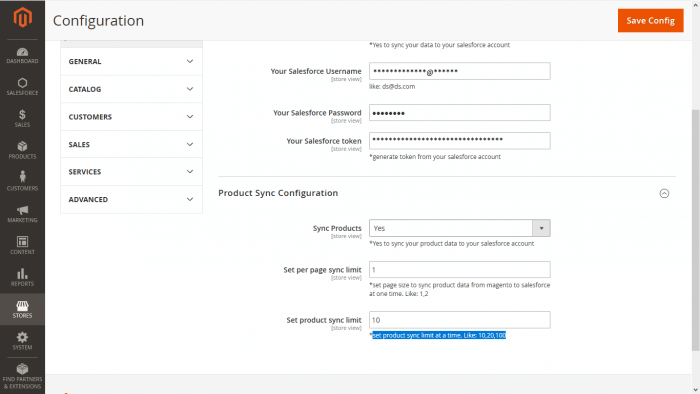This screenshot has height=394, width=700.
Task: Click the 'set page size to sync' hint
Action: tap(459, 289)
